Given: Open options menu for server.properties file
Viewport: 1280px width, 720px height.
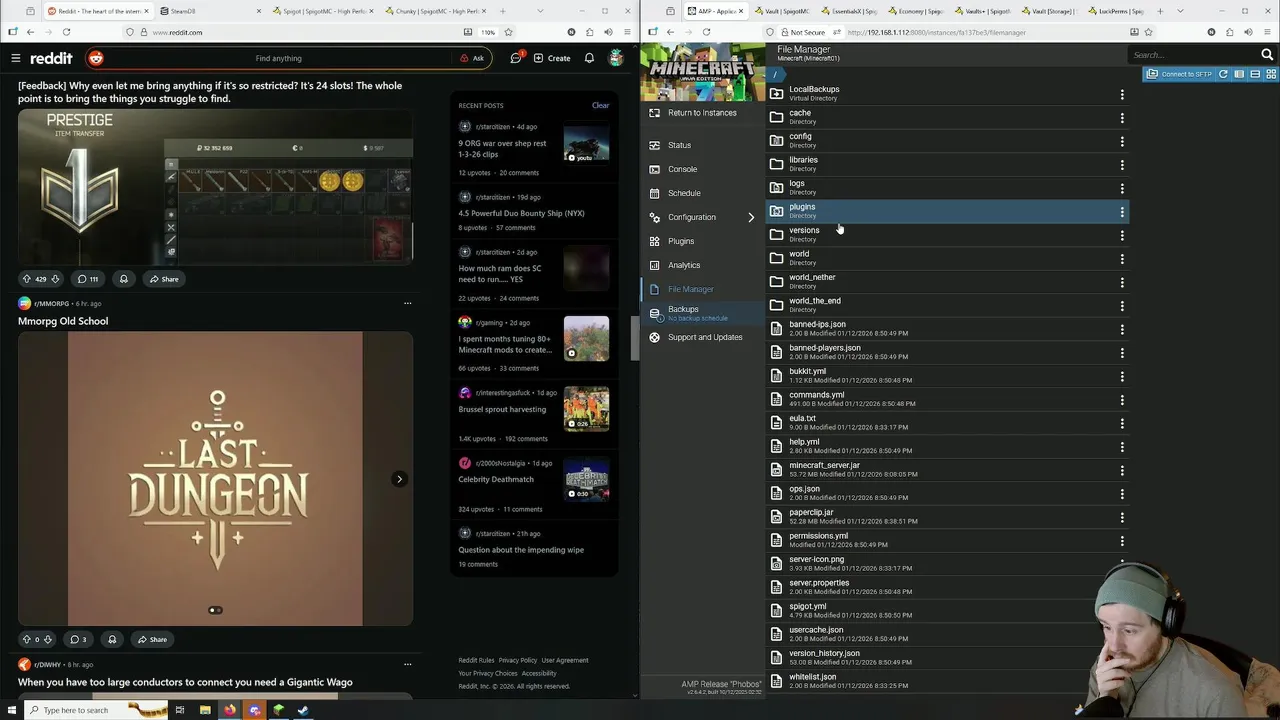Looking at the screenshot, I should (x=1122, y=587).
